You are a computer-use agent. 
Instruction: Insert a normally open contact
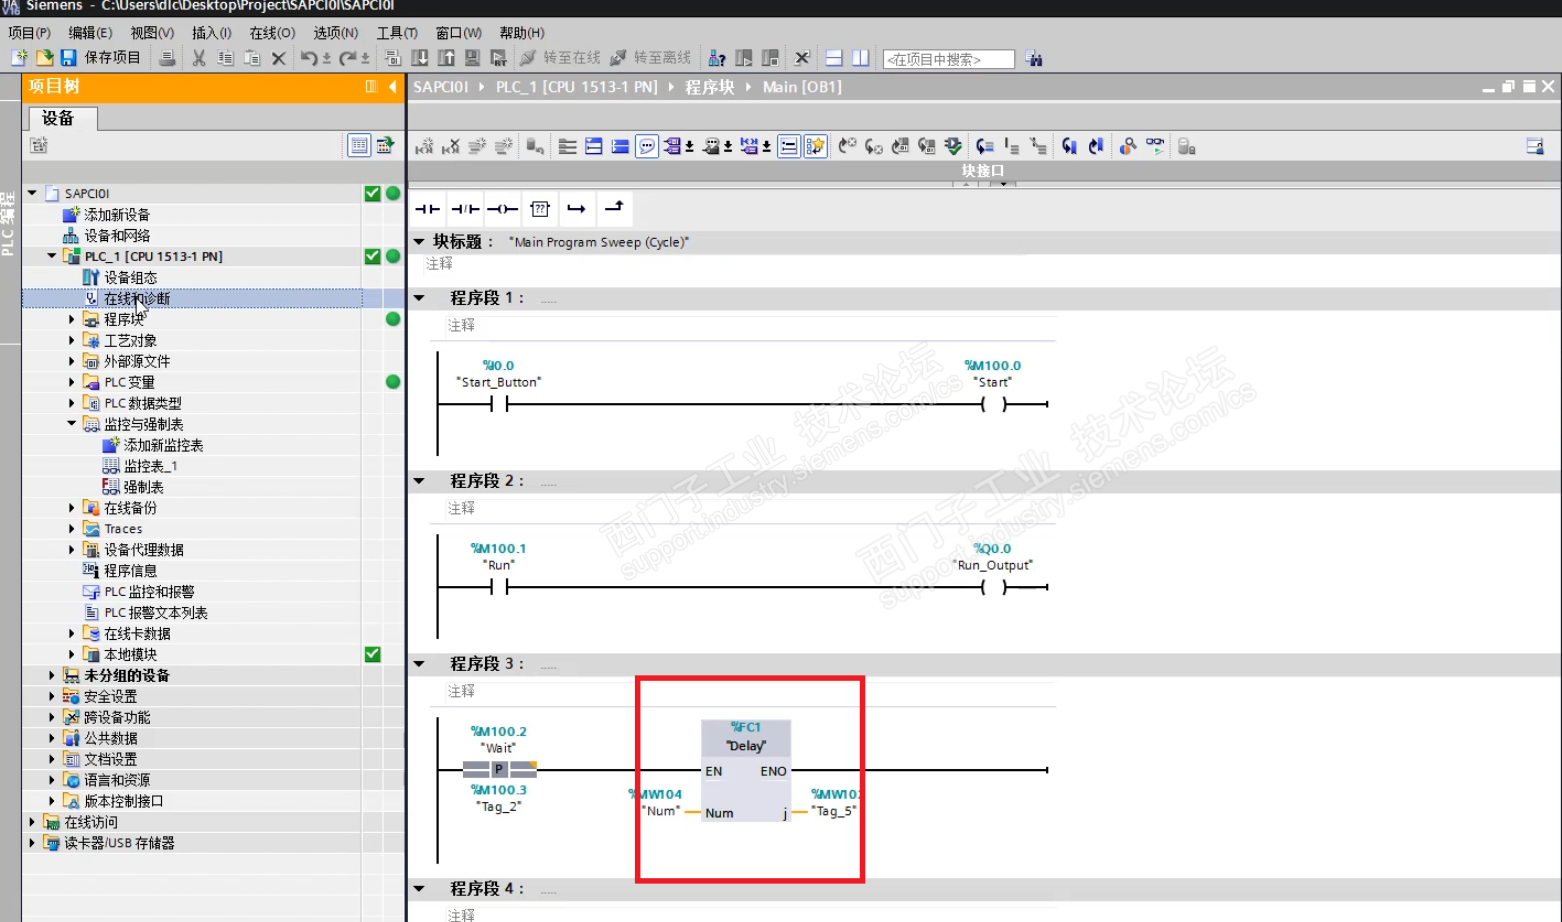[x=428, y=208]
